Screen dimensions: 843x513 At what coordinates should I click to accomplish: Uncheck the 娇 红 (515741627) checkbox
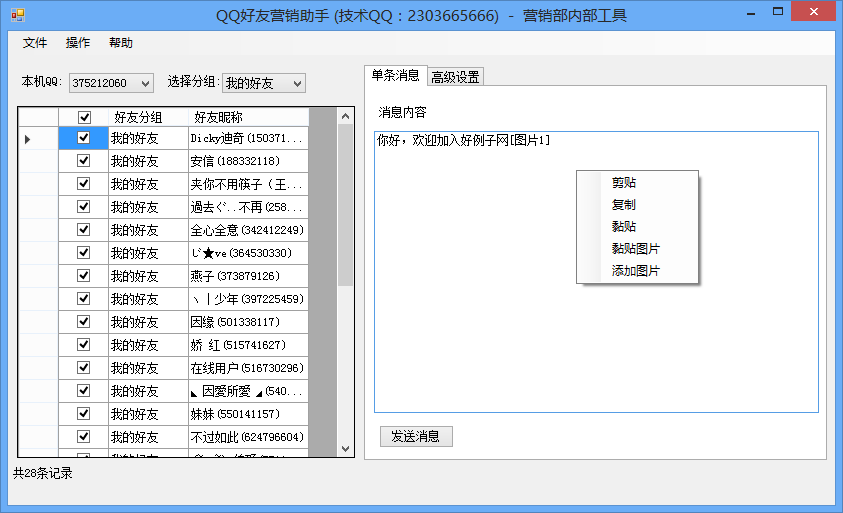83,345
